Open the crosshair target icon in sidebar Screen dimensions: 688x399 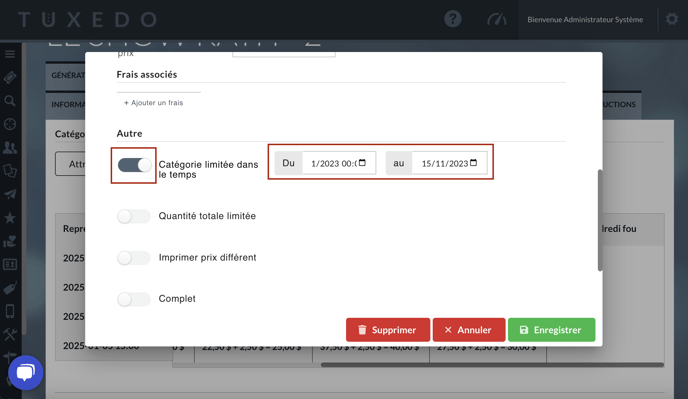10,124
